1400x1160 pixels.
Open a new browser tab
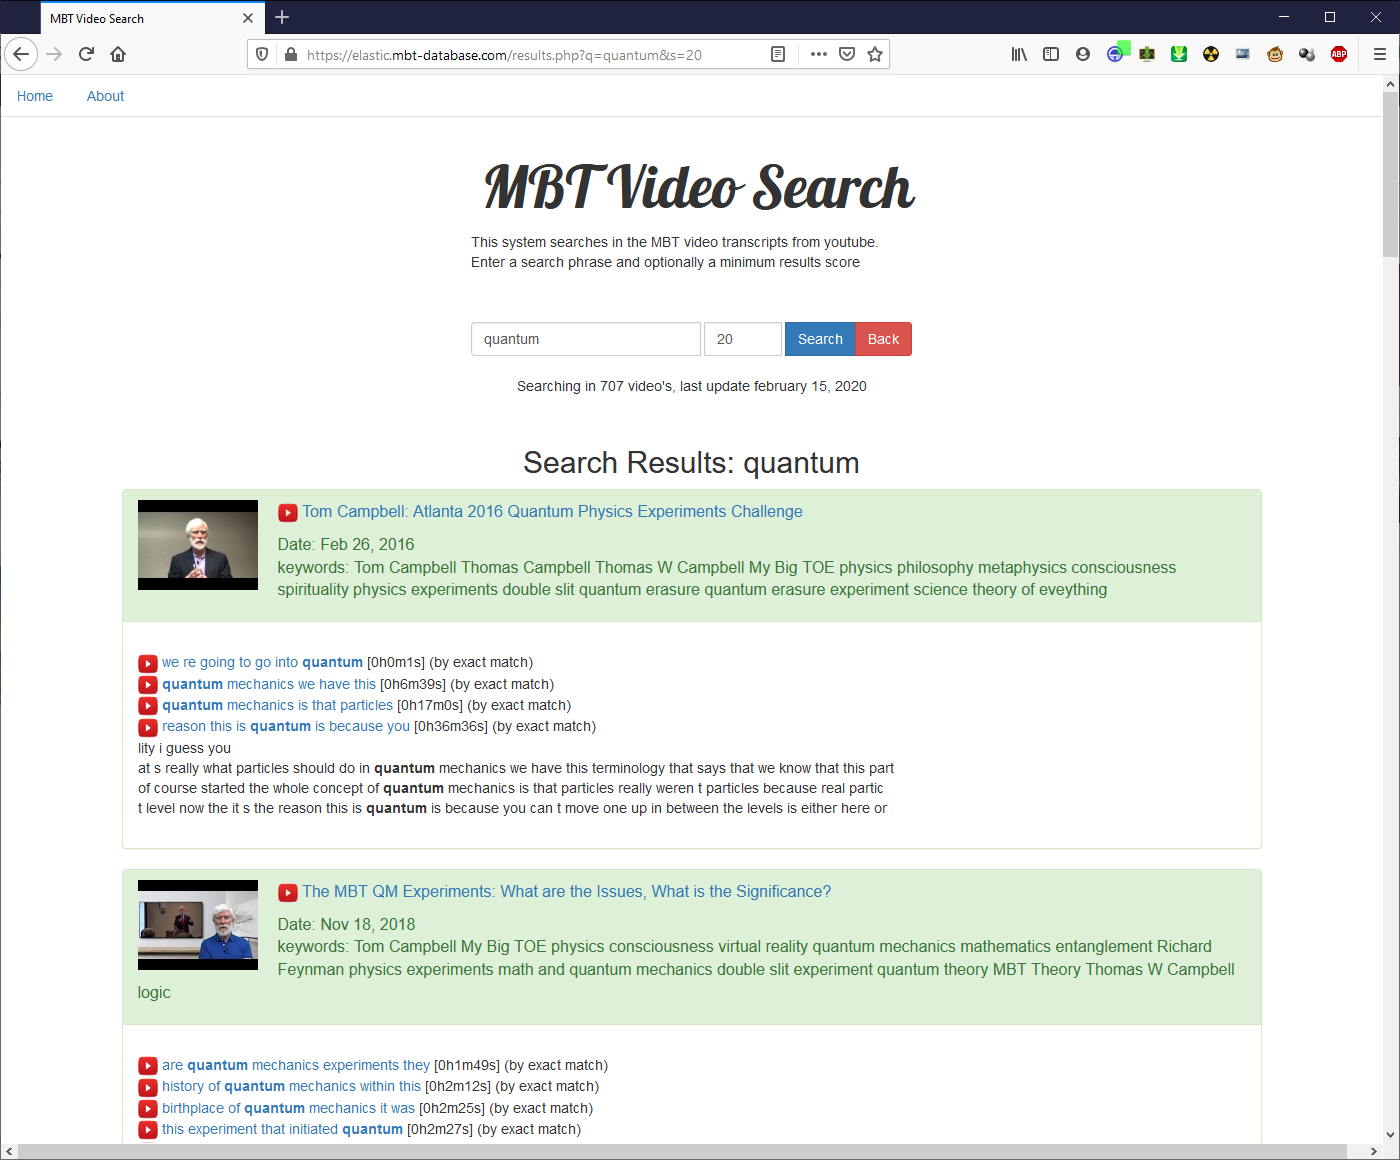282,17
